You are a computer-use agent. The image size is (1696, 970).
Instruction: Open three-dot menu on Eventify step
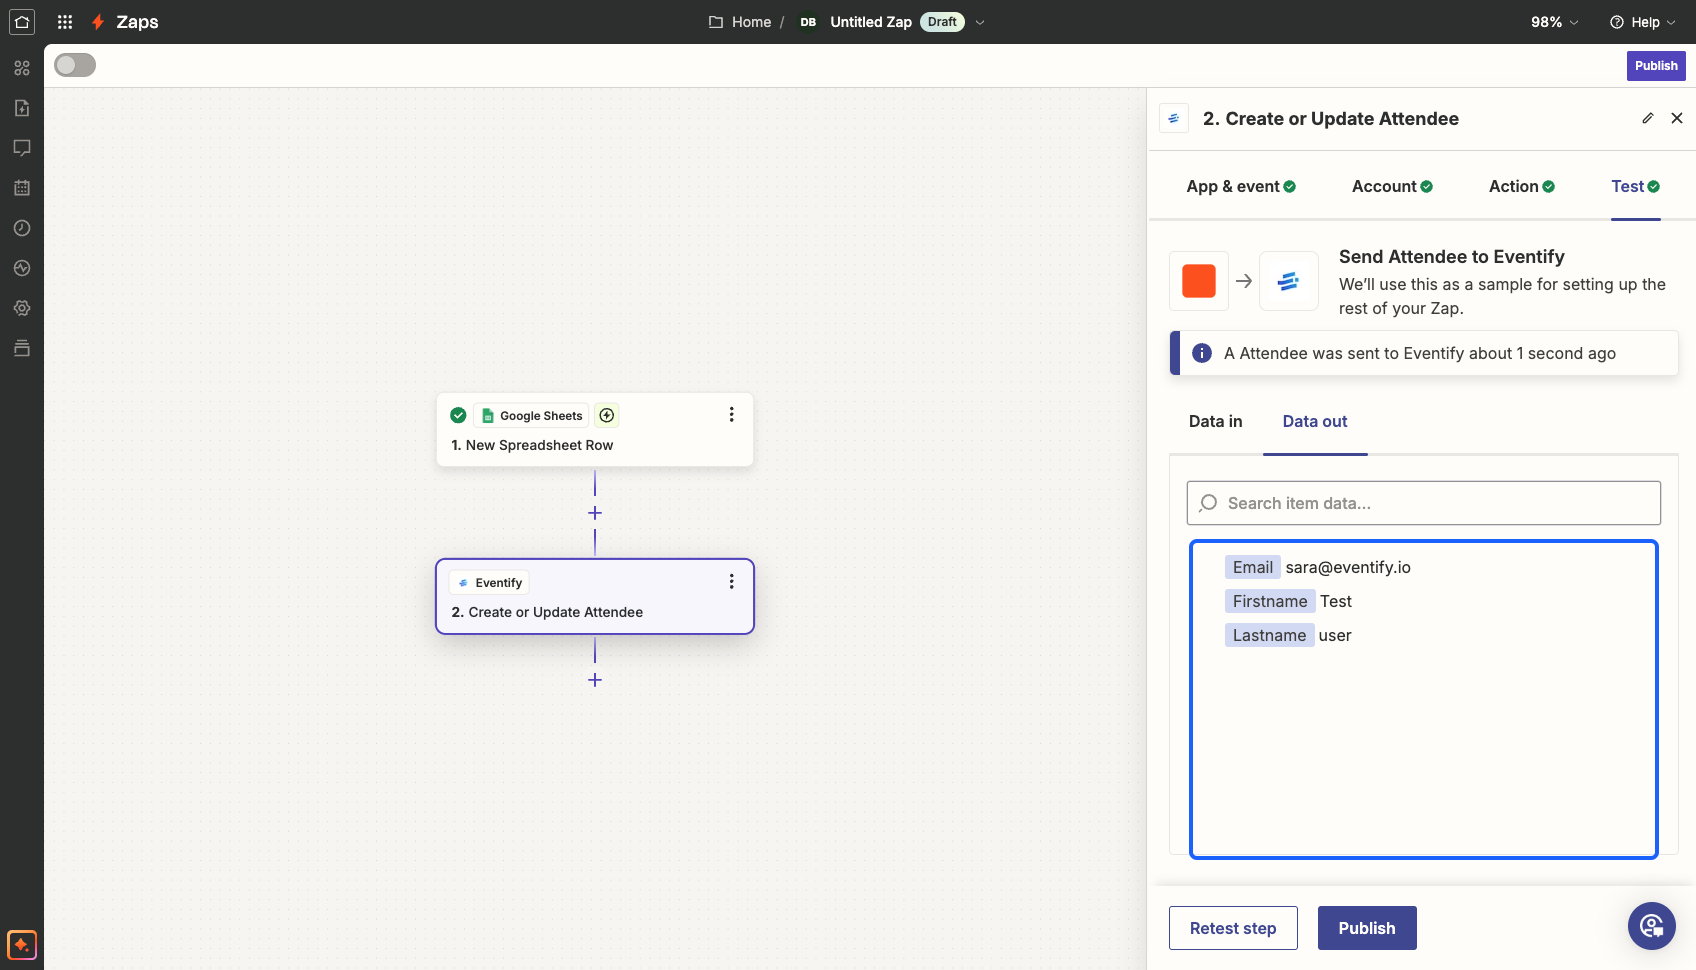pos(732,581)
